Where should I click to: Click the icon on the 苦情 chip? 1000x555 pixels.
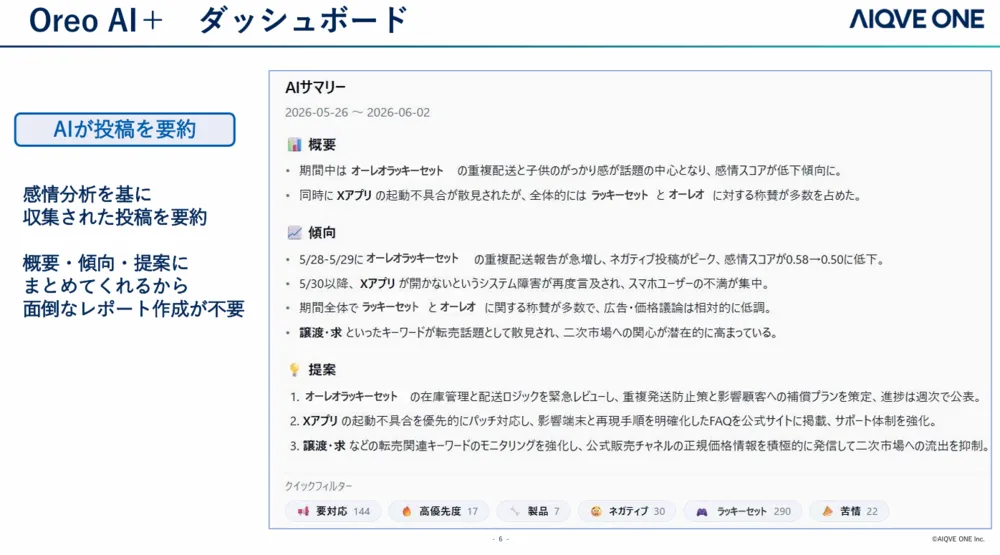(827, 511)
